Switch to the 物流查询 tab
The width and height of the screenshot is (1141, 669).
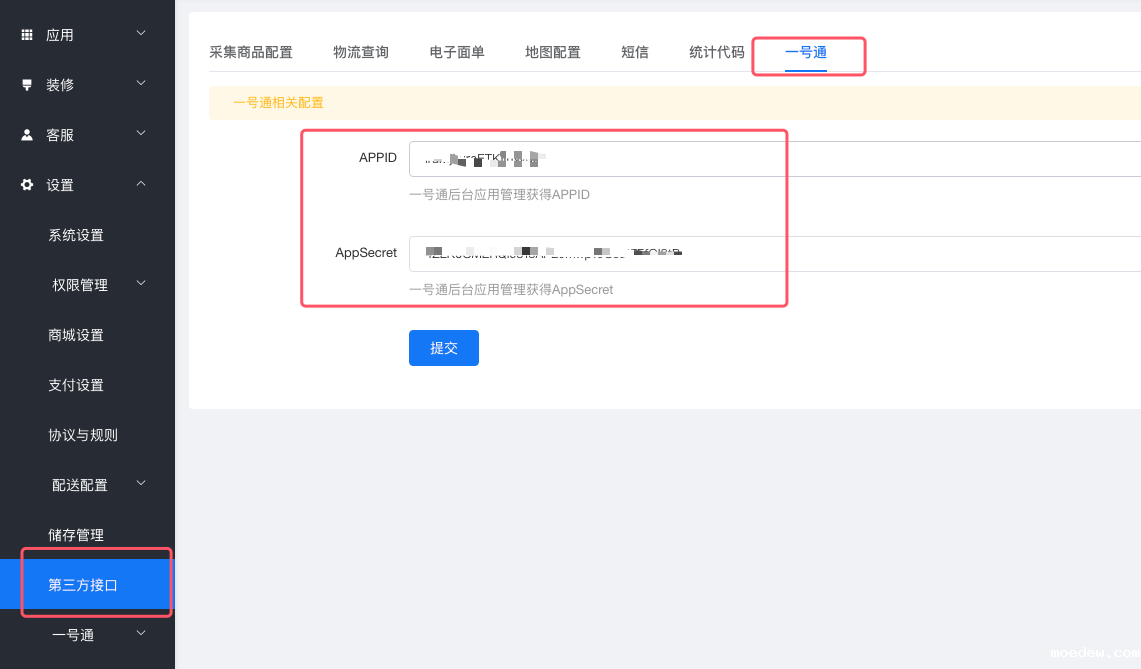361,52
